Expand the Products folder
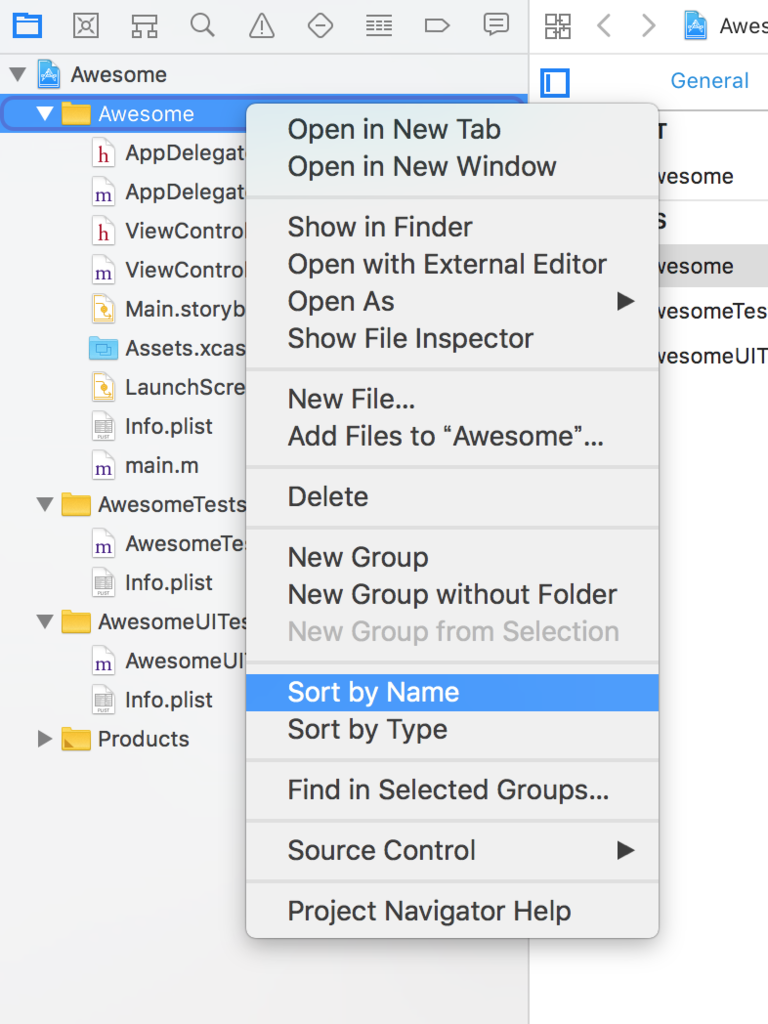 [44, 739]
